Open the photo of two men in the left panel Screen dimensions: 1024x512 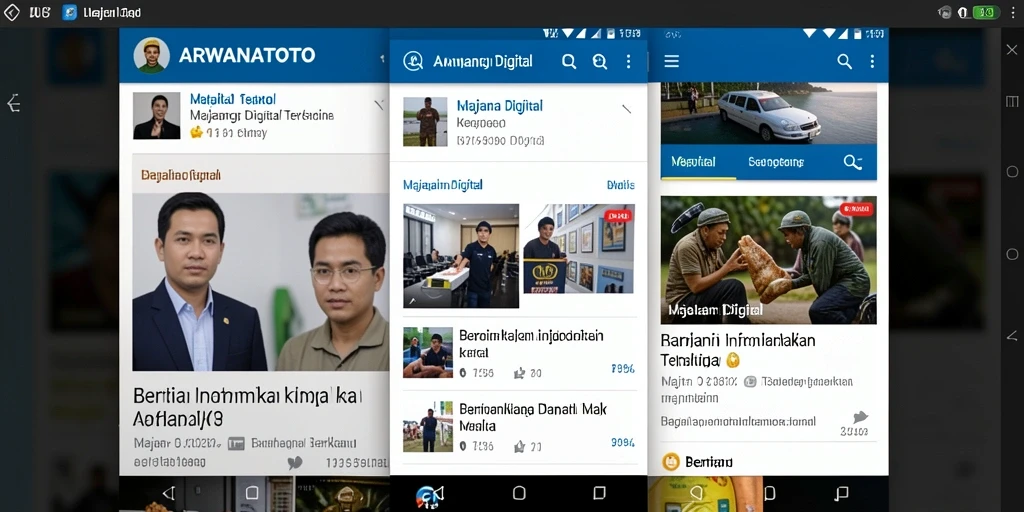(261, 281)
